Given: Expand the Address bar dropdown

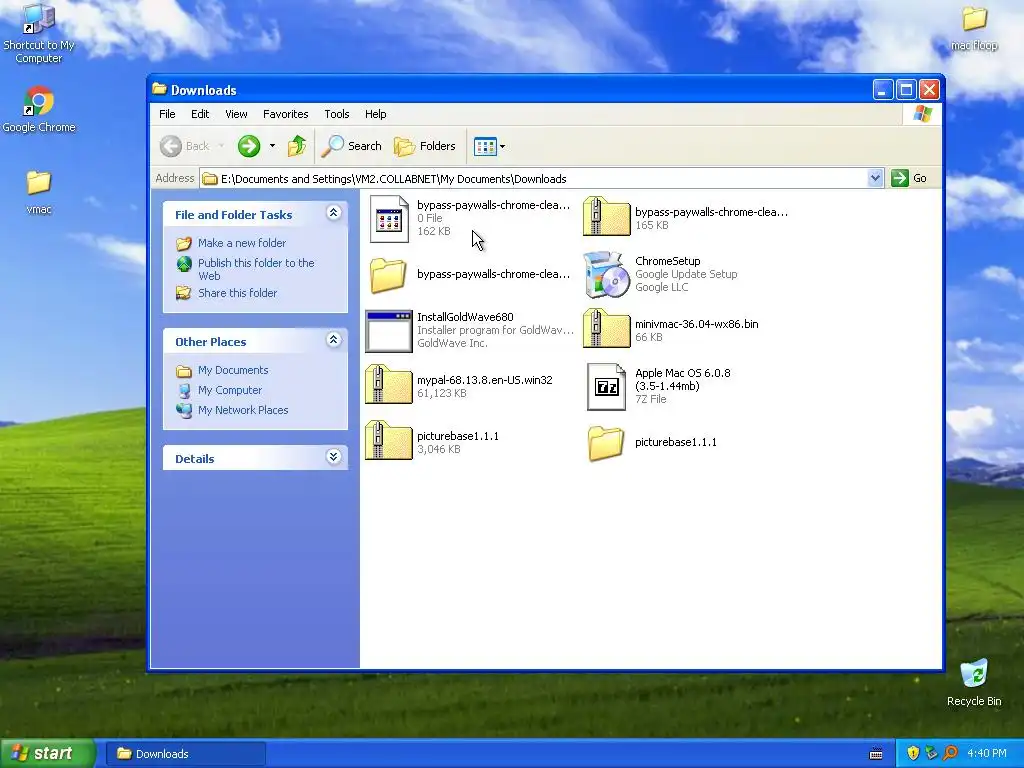Looking at the screenshot, I should click(875, 178).
